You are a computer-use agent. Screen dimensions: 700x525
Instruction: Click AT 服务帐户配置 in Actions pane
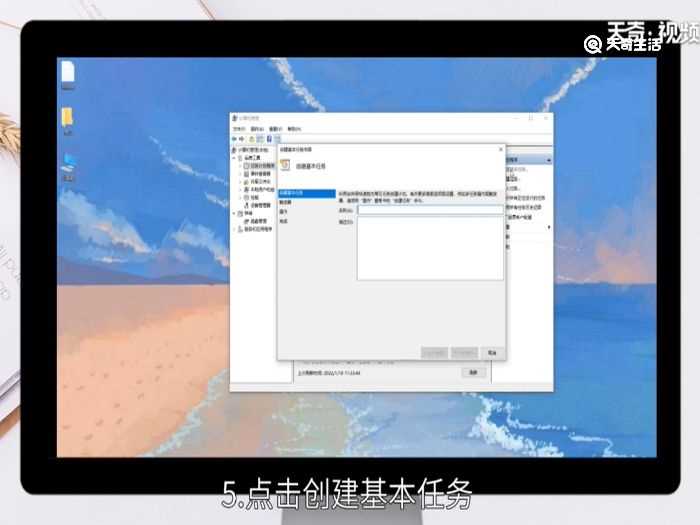(519, 217)
